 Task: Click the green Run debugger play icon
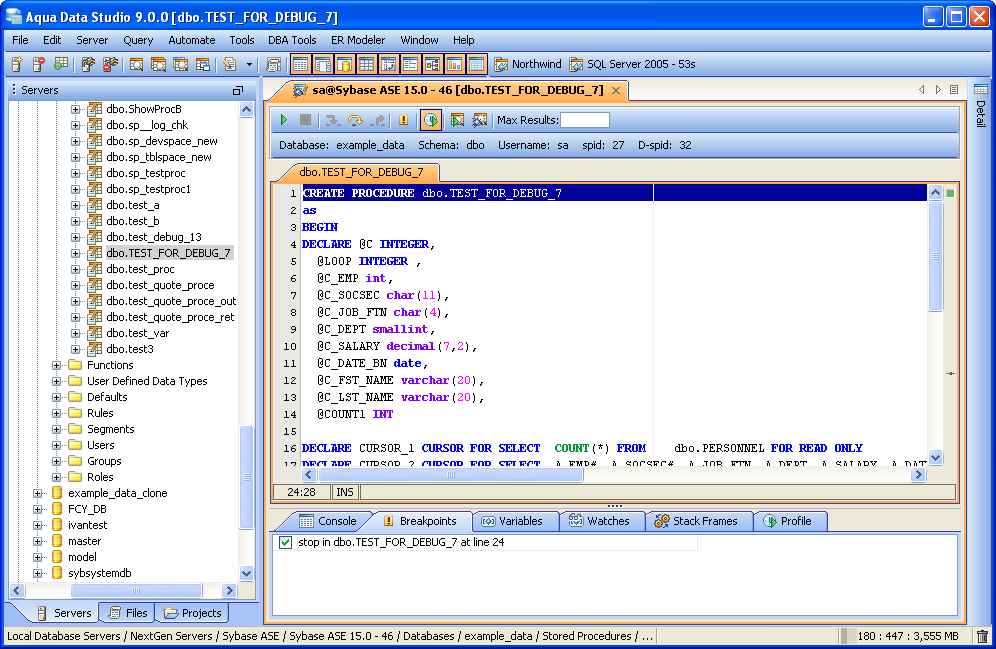coord(284,120)
